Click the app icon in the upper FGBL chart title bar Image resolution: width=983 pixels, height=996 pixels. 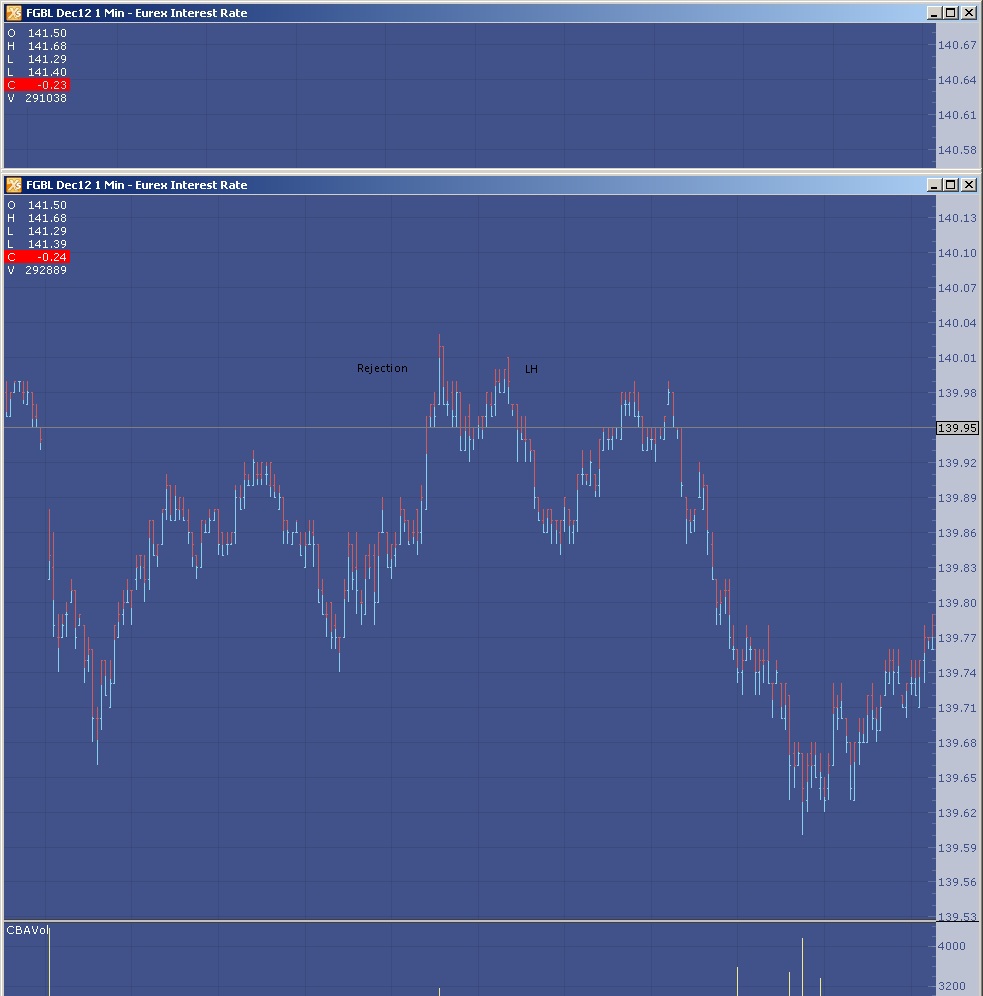coord(13,13)
